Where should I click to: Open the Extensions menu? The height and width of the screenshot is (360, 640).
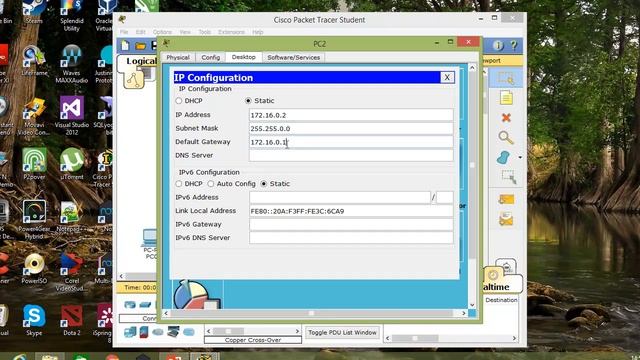pyautogui.click(x=231, y=32)
